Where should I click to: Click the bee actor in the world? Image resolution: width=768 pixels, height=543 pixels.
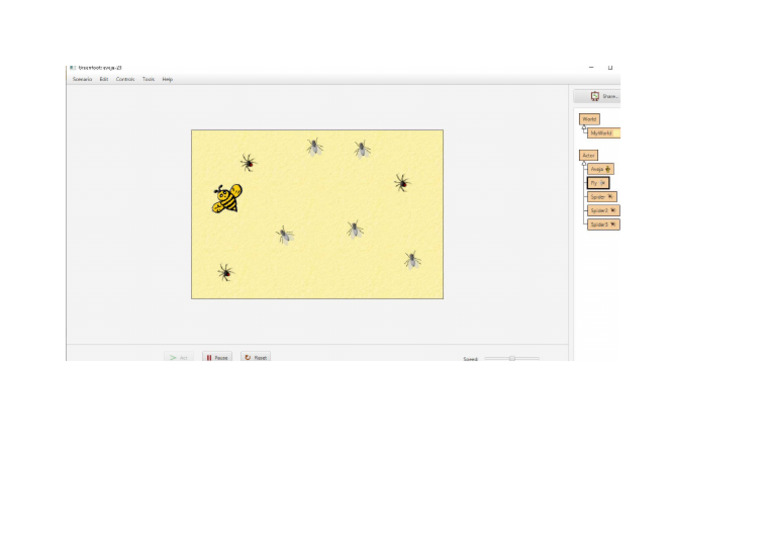(x=227, y=198)
